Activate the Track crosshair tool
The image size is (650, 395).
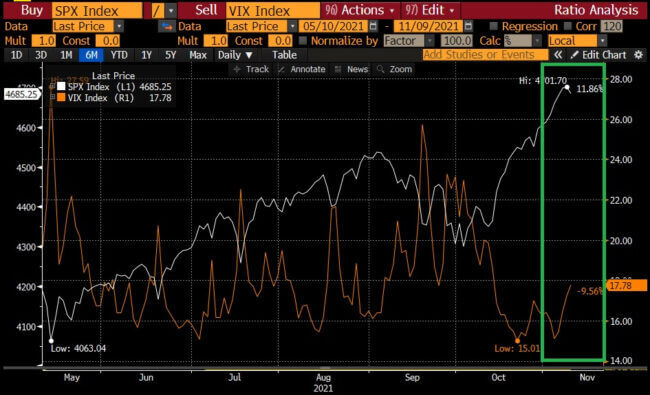251,69
